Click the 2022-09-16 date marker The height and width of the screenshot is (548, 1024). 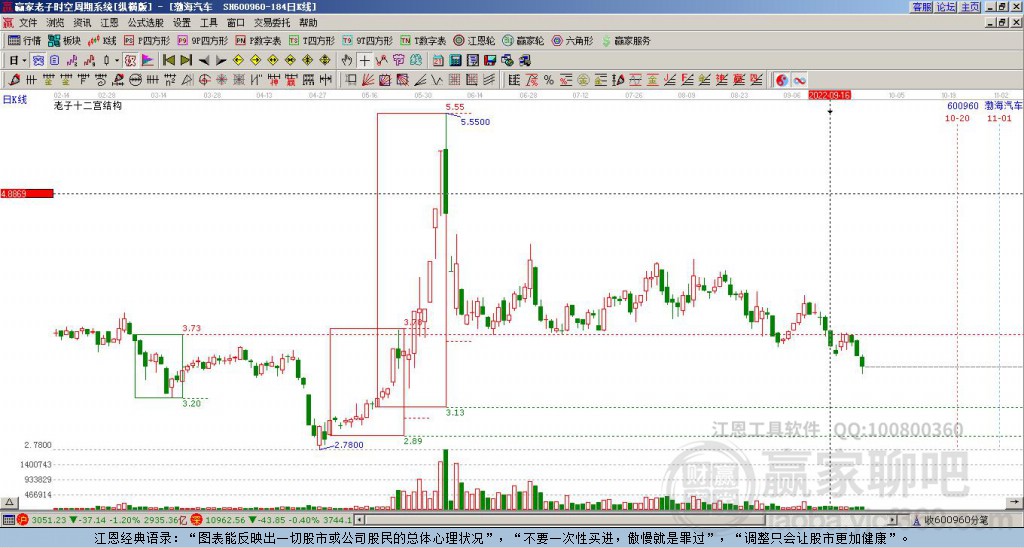click(x=829, y=95)
